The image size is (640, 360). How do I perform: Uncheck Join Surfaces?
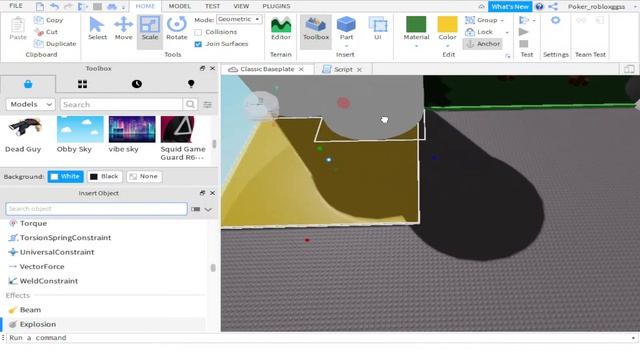(198, 44)
